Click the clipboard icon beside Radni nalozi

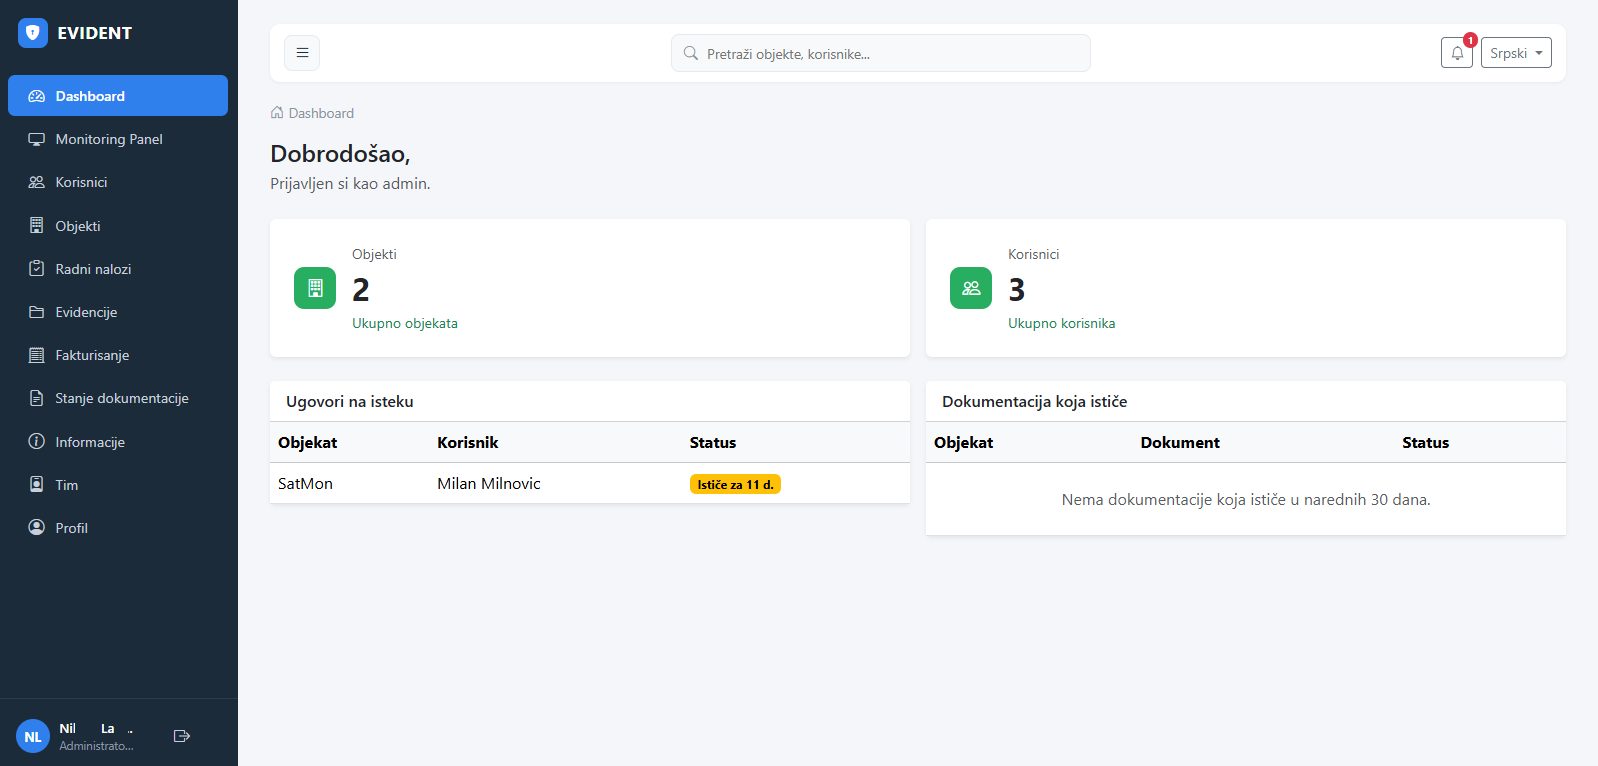click(37, 269)
